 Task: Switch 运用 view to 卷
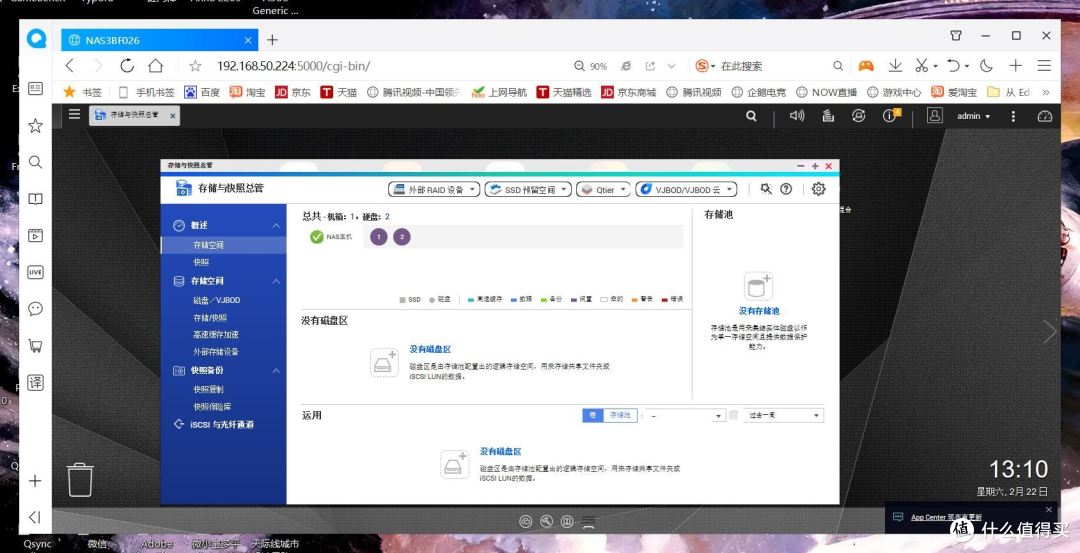(593, 415)
